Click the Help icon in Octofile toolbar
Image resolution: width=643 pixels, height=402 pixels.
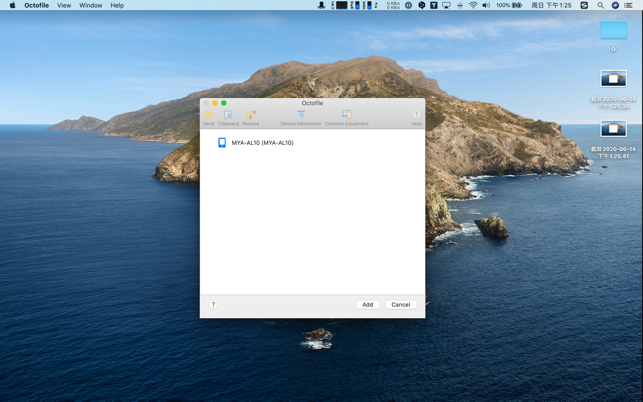416,114
